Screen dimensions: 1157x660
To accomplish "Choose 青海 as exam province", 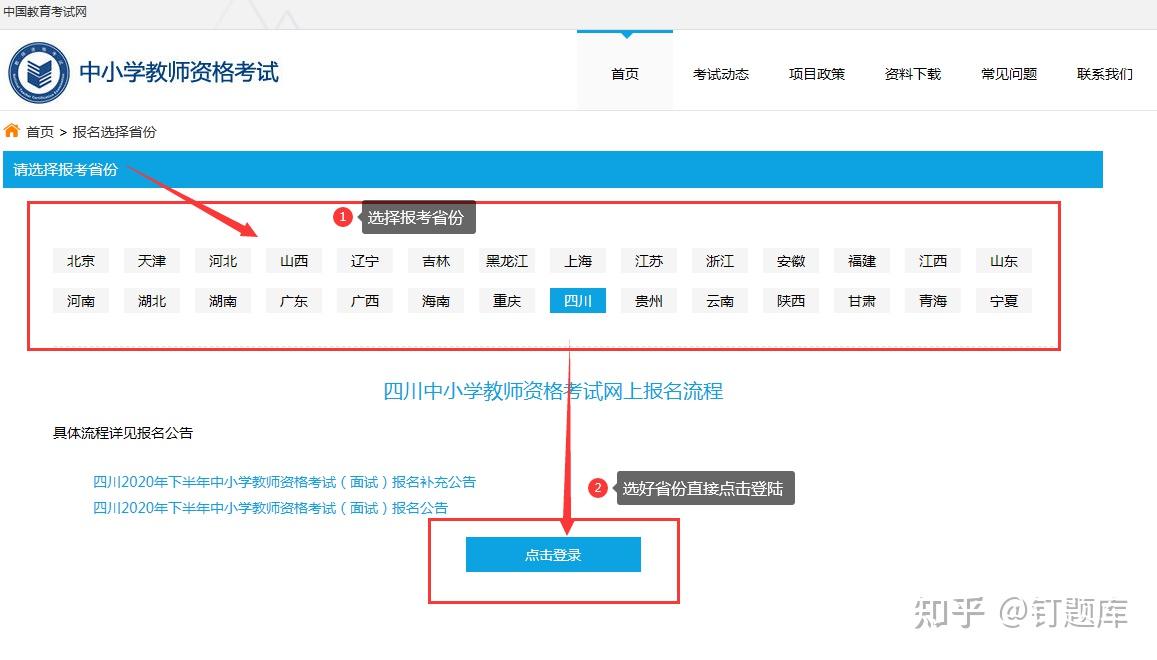I will pos(933,300).
